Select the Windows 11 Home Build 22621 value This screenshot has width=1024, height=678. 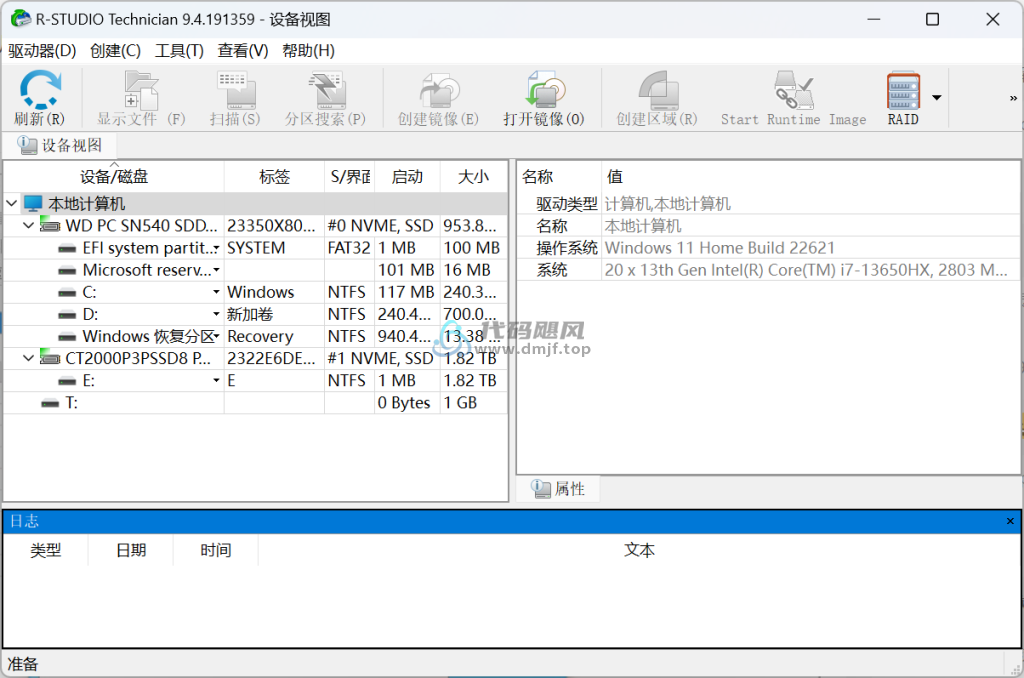720,248
